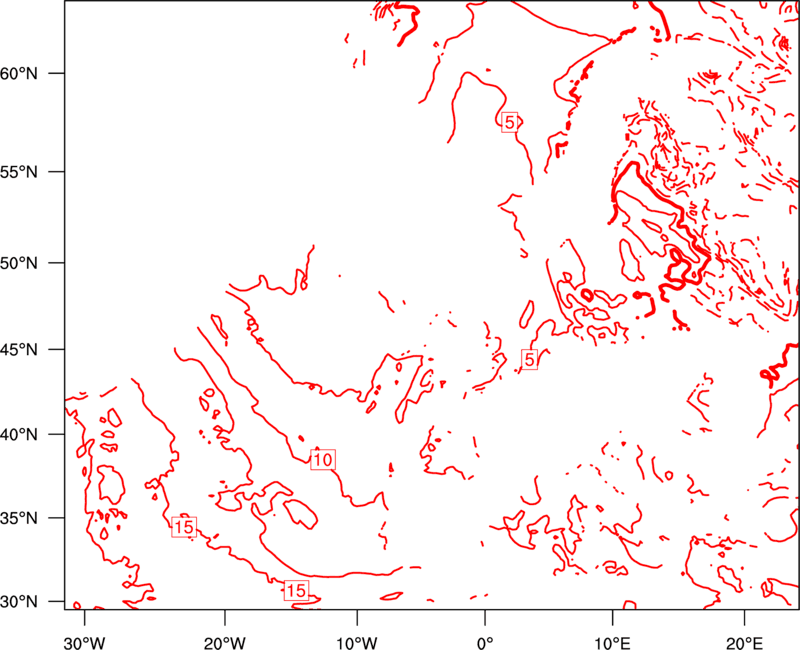Click the 30°N latitude label
This screenshot has height=650, width=800.
click(x=19, y=602)
